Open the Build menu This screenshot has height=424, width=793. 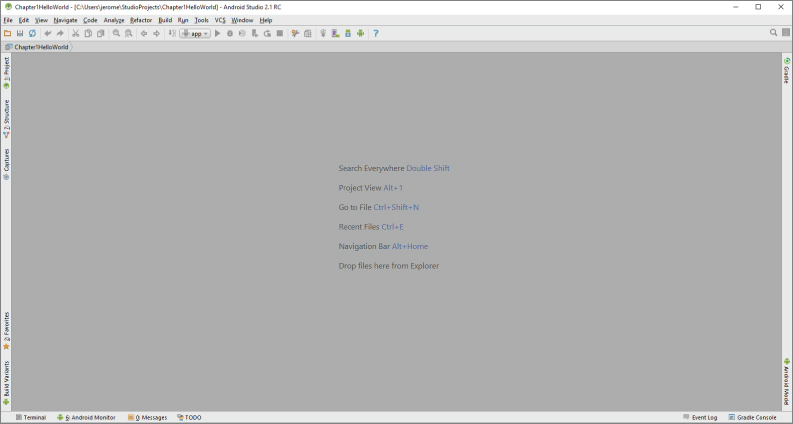tap(165, 20)
